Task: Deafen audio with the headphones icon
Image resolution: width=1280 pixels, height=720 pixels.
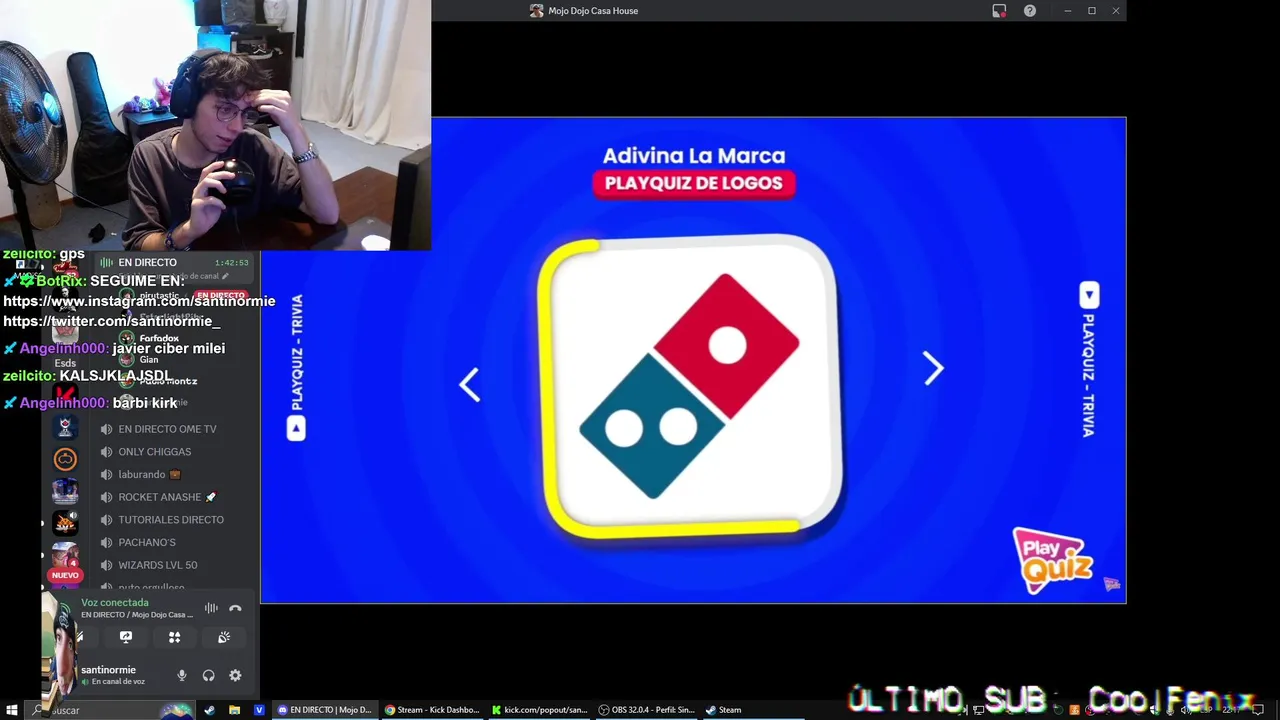Action: [x=208, y=676]
